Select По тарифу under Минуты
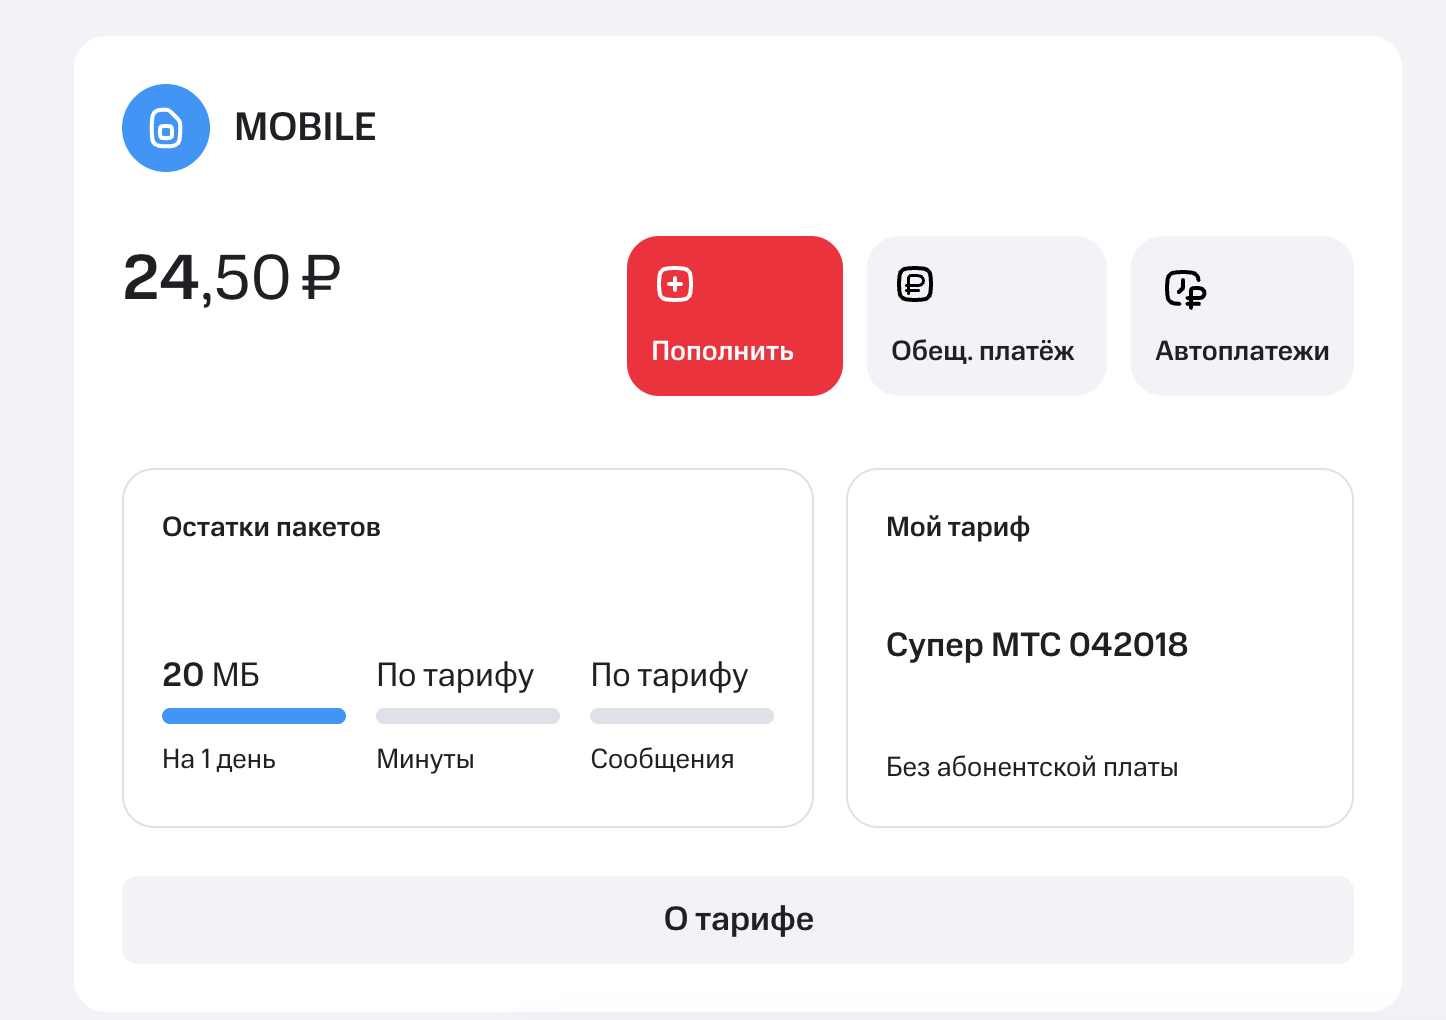 pos(455,675)
